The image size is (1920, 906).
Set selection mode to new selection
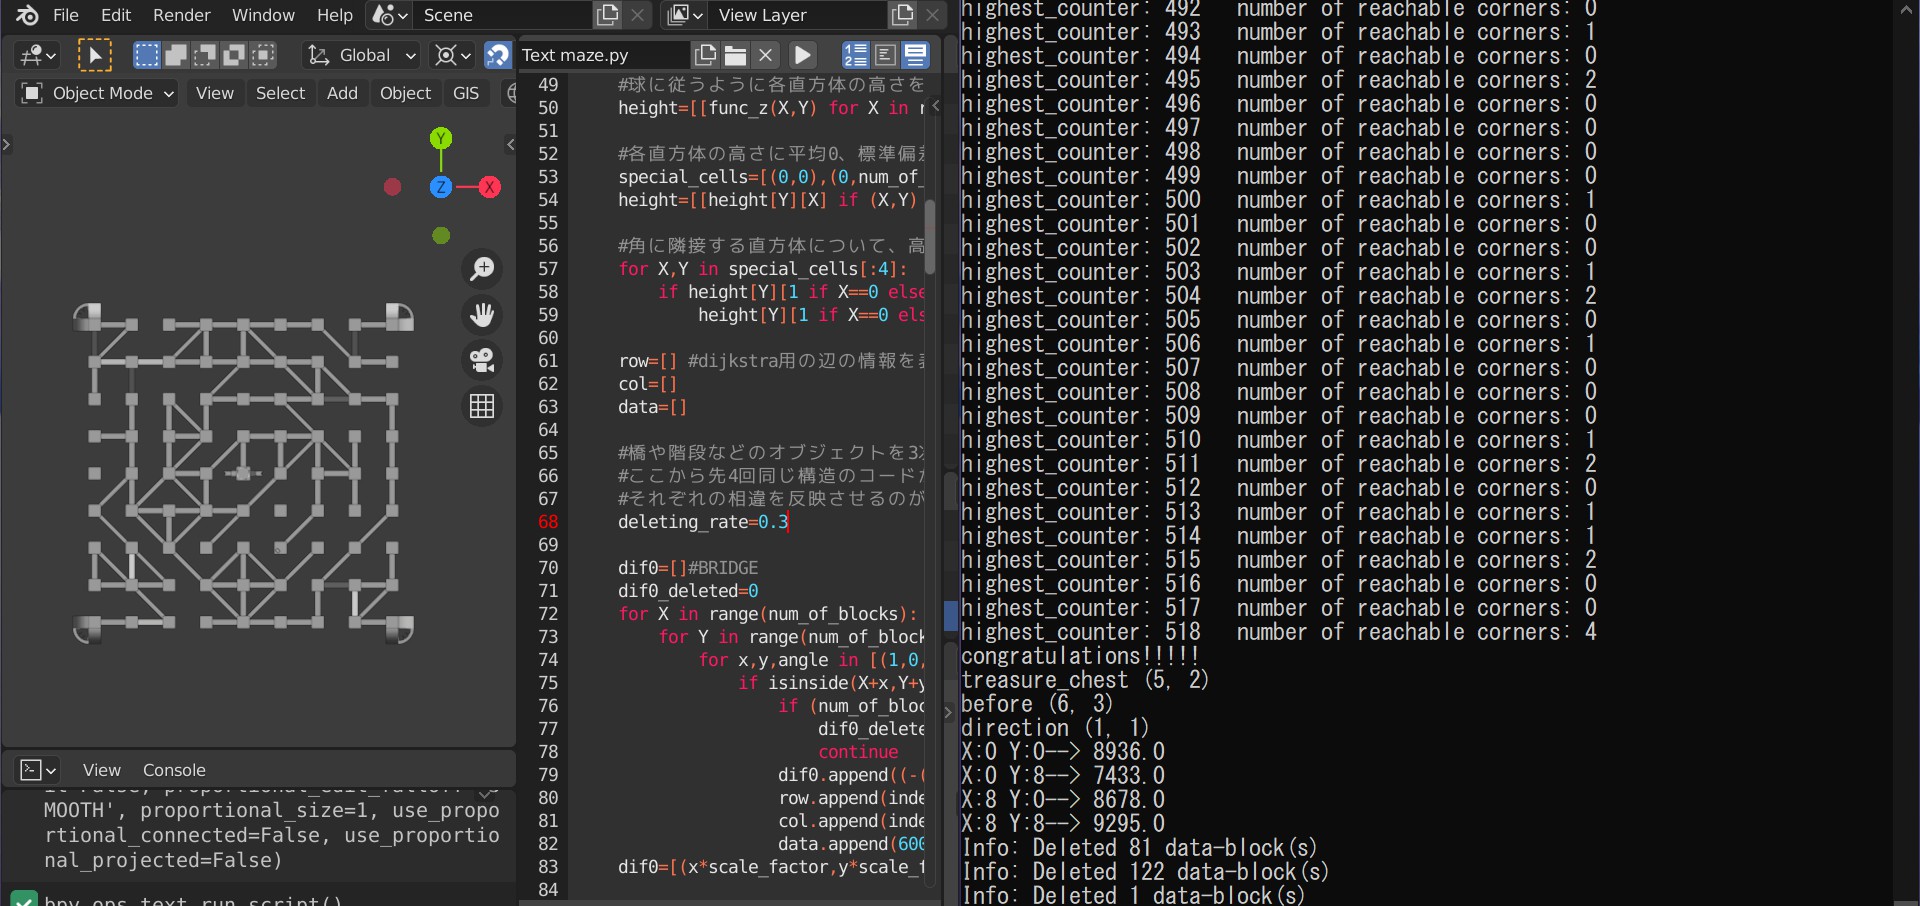147,55
